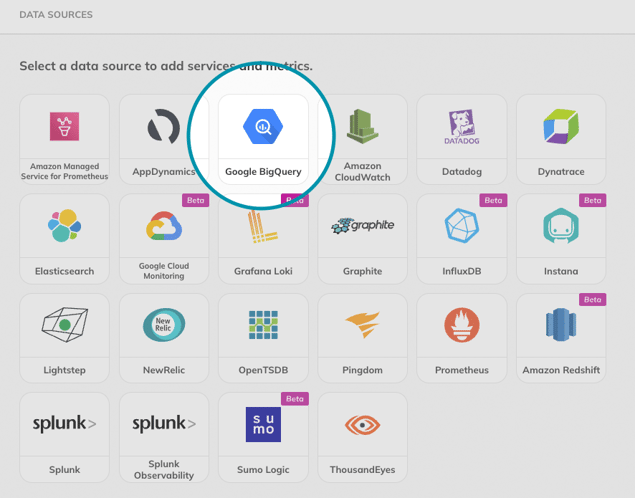The height and width of the screenshot is (498, 635).
Task: Open the Amazon Redshift blue icon
Action: coord(561,325)
